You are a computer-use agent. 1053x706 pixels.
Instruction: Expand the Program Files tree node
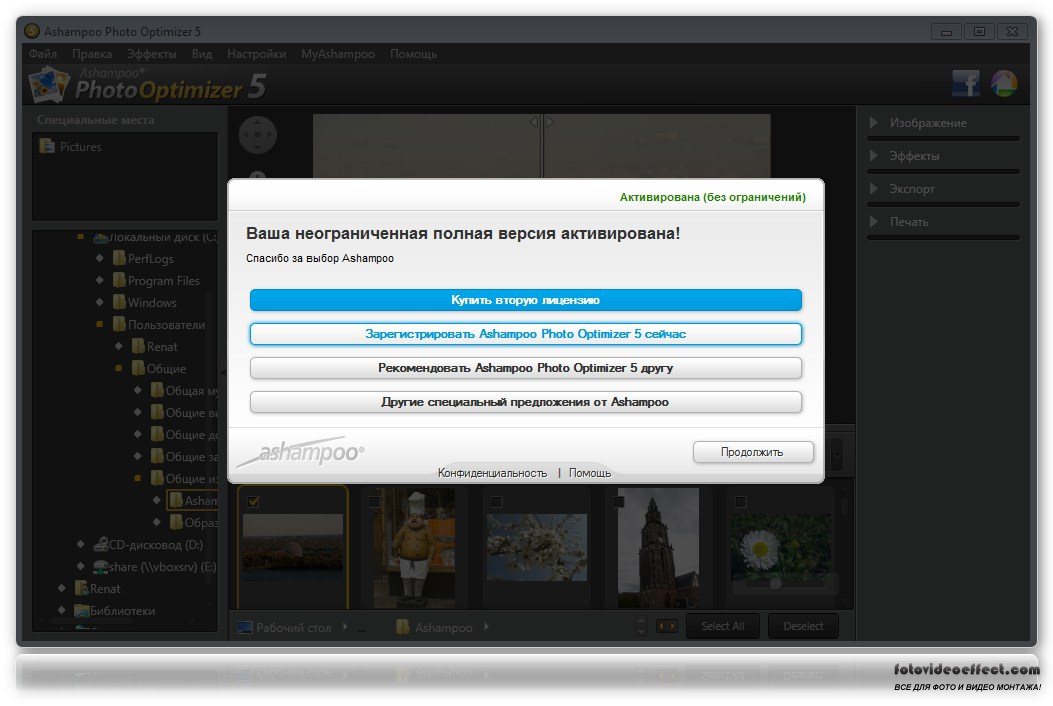tap(99, 280)
